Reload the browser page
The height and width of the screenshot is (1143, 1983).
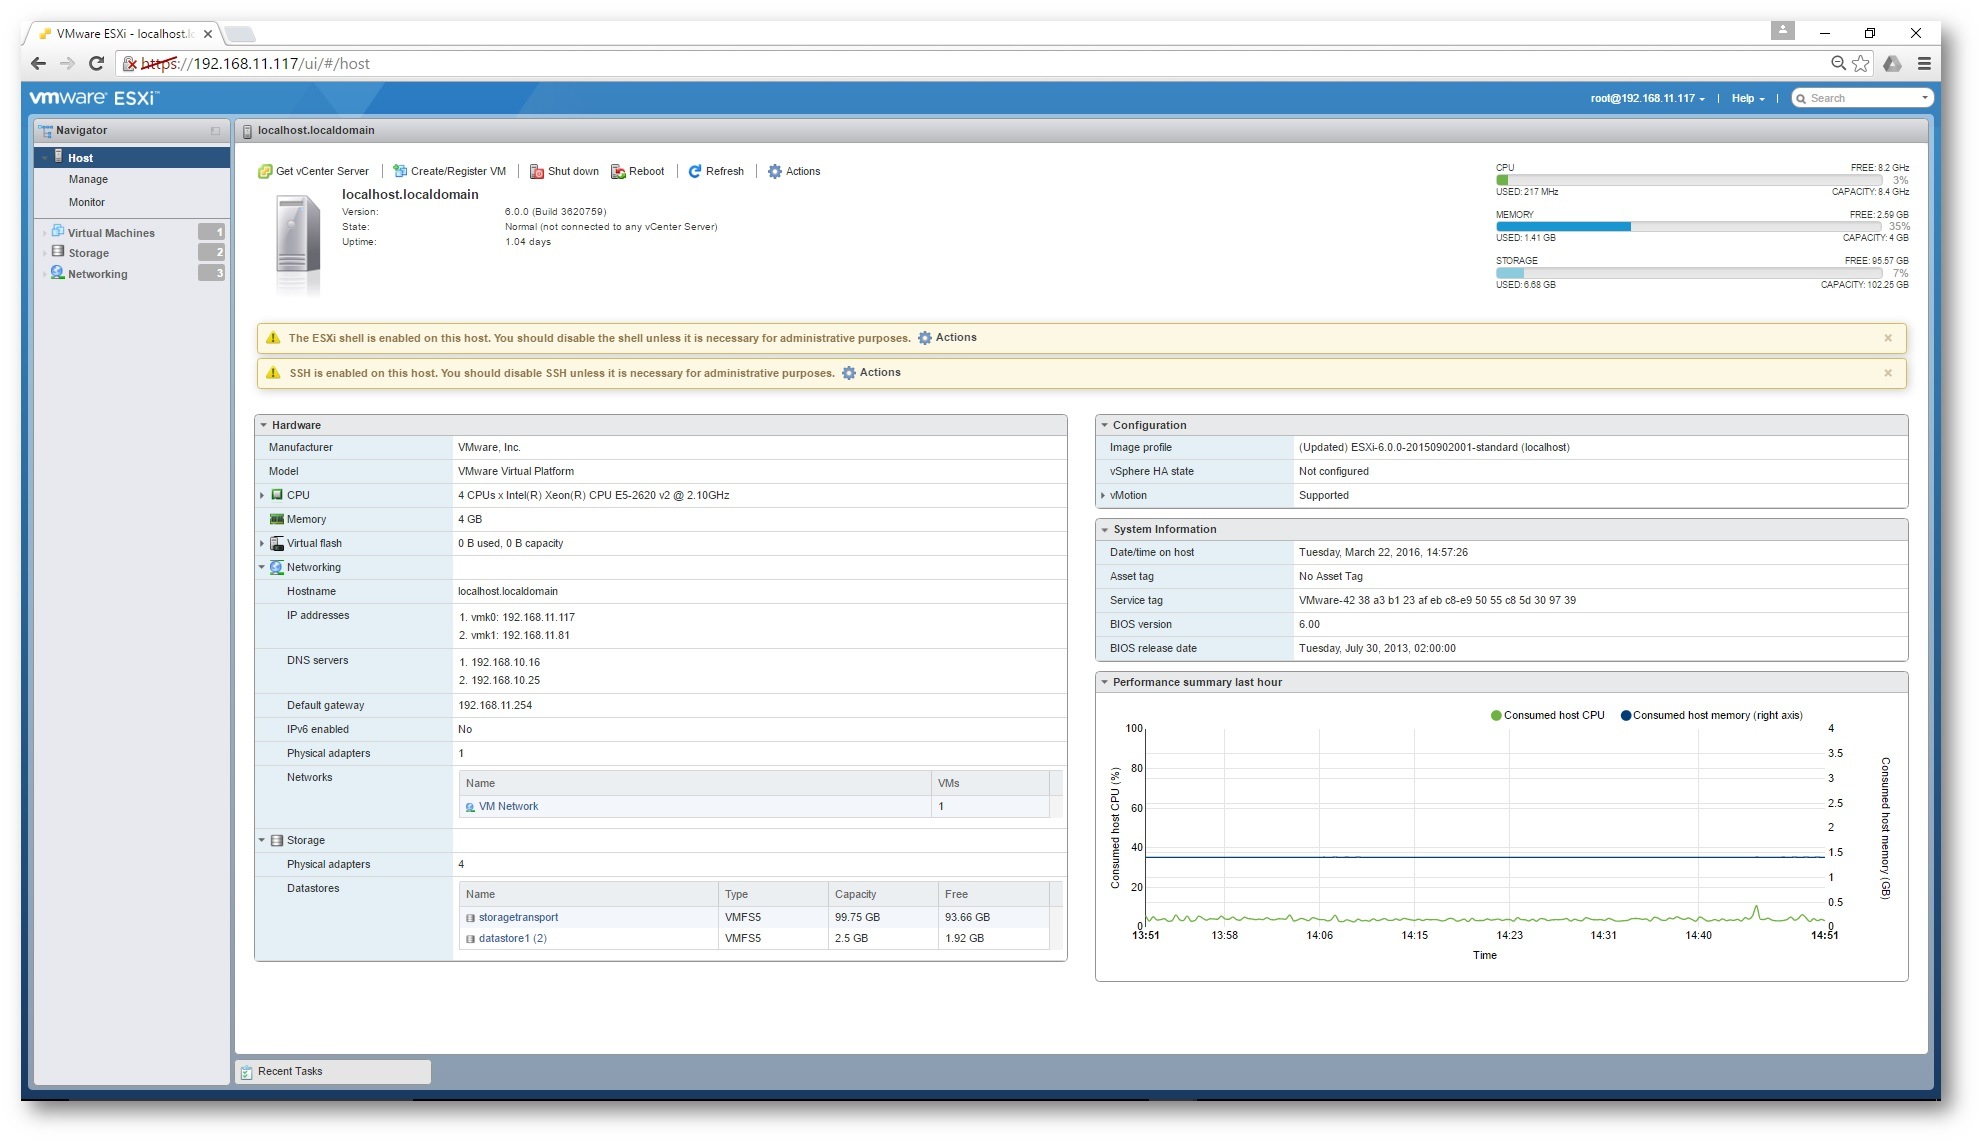[97, 64]
